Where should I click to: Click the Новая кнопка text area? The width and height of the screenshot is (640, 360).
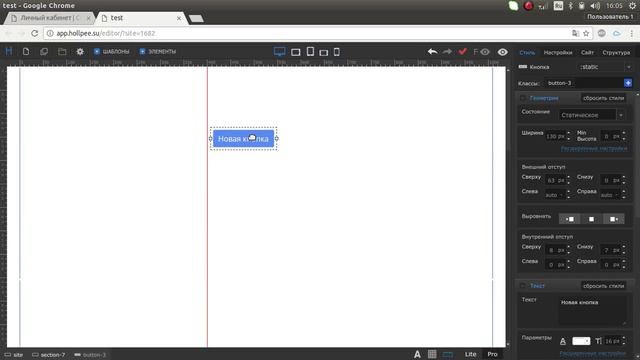592,311
